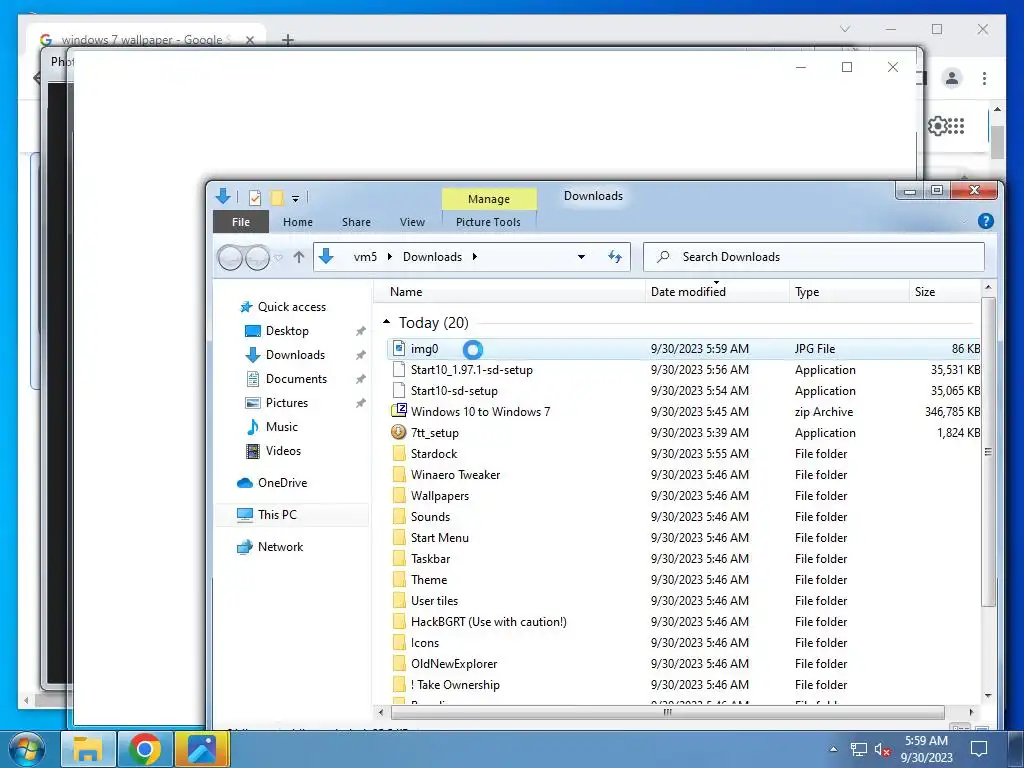Open the File ribbon tab
This screenshot has width=1024, height=768.
[x=240, y=222]
